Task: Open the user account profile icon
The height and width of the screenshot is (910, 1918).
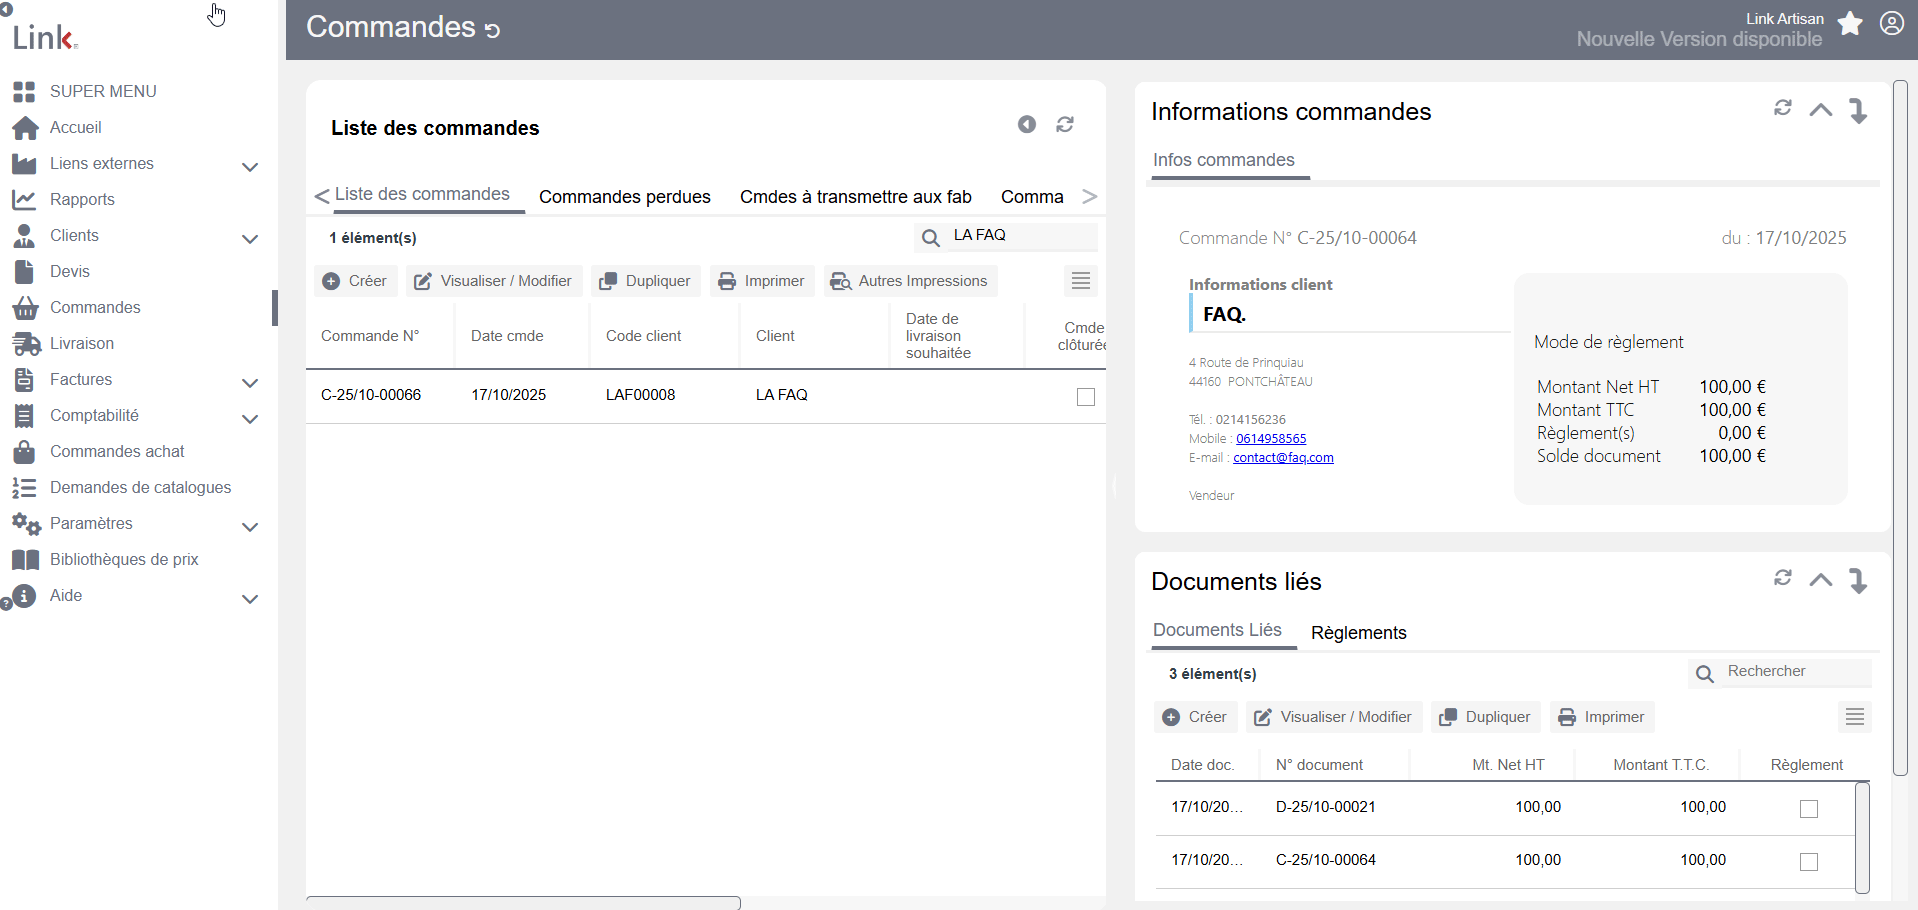Action: [x=1892, y=23]
